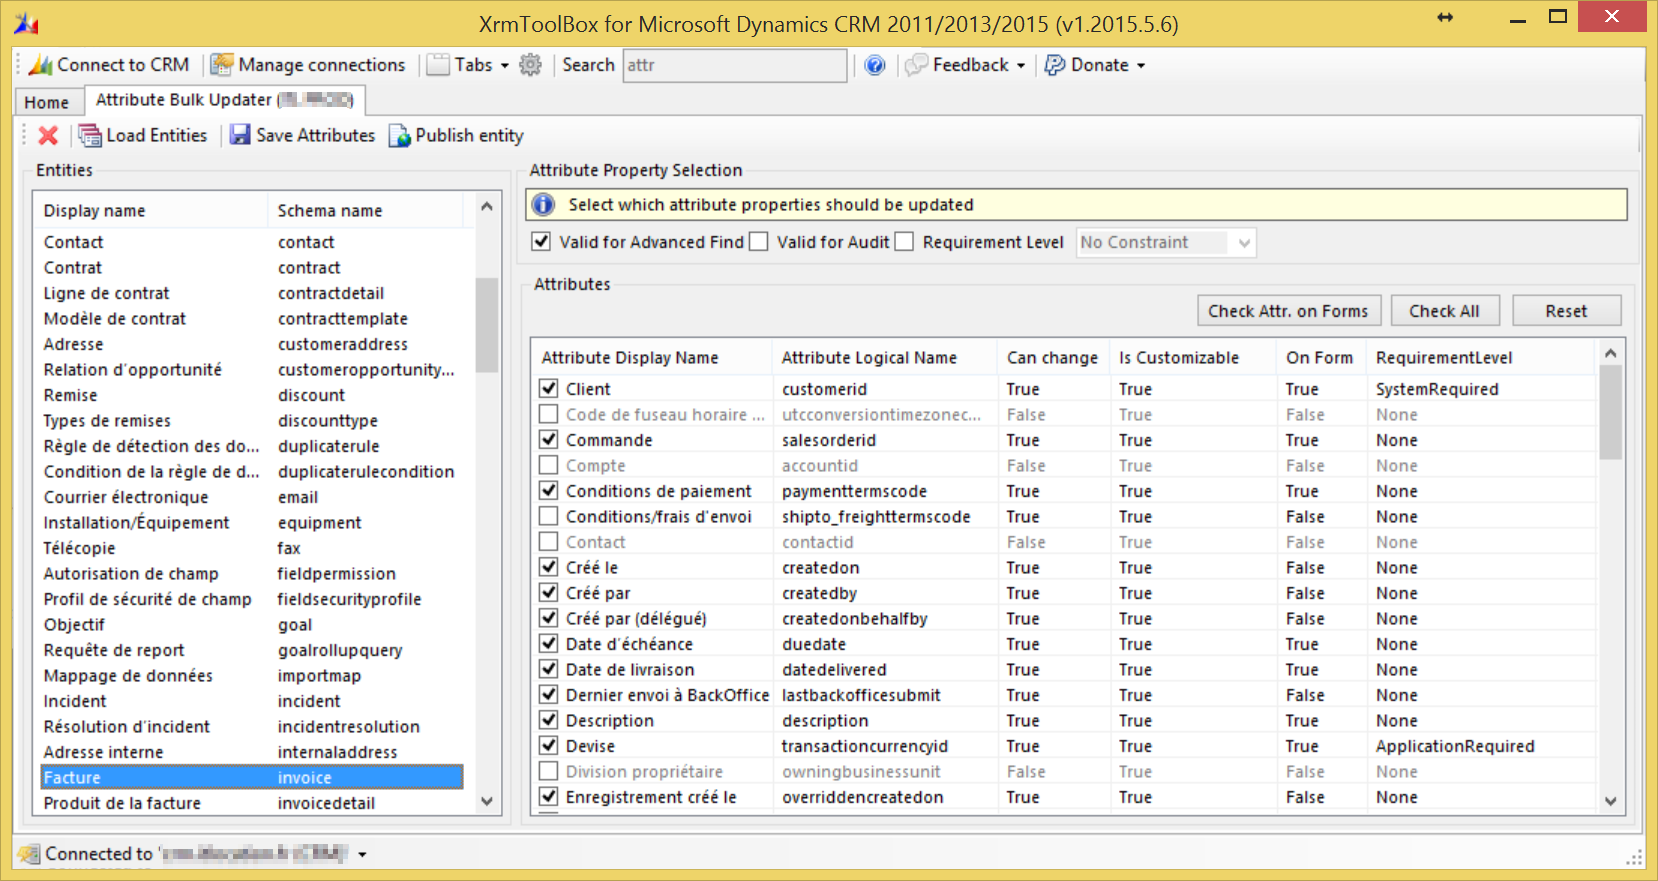Click the Is Customizable column header
The image size is (1658, 881).
pos(1192,358)
